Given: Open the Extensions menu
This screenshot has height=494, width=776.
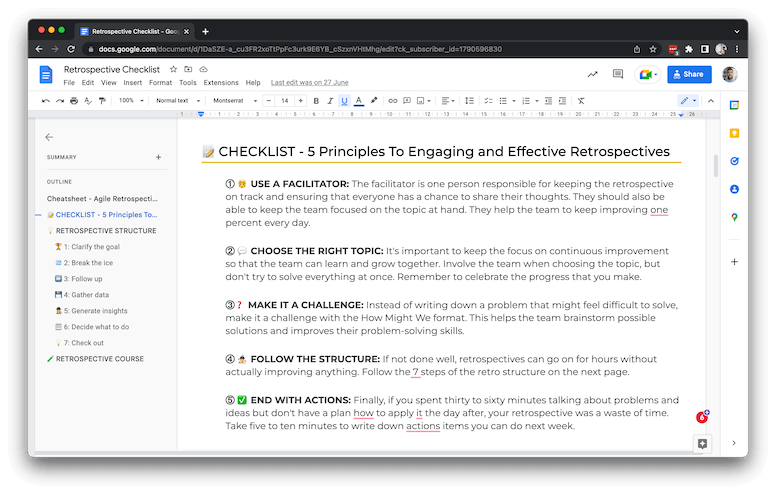Looking at the screenshot, I should pos(221,83).
